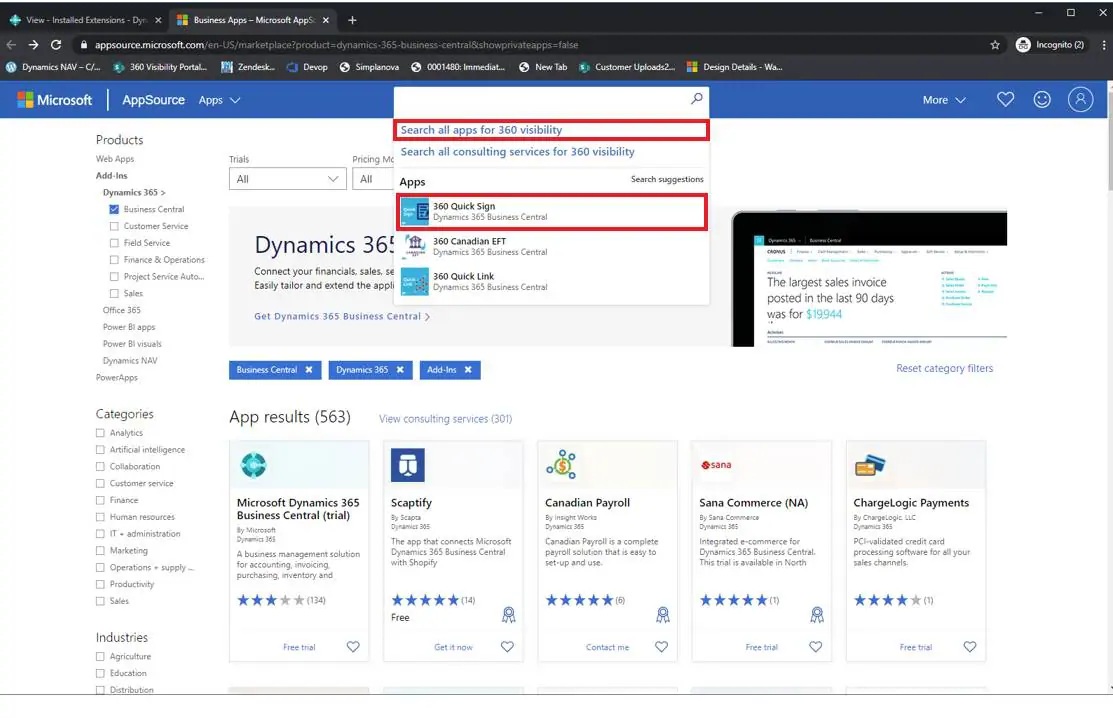Click the 360 Canadian EFT app icon
This screenshot has width=1113, height=718.
coord(415,246)
